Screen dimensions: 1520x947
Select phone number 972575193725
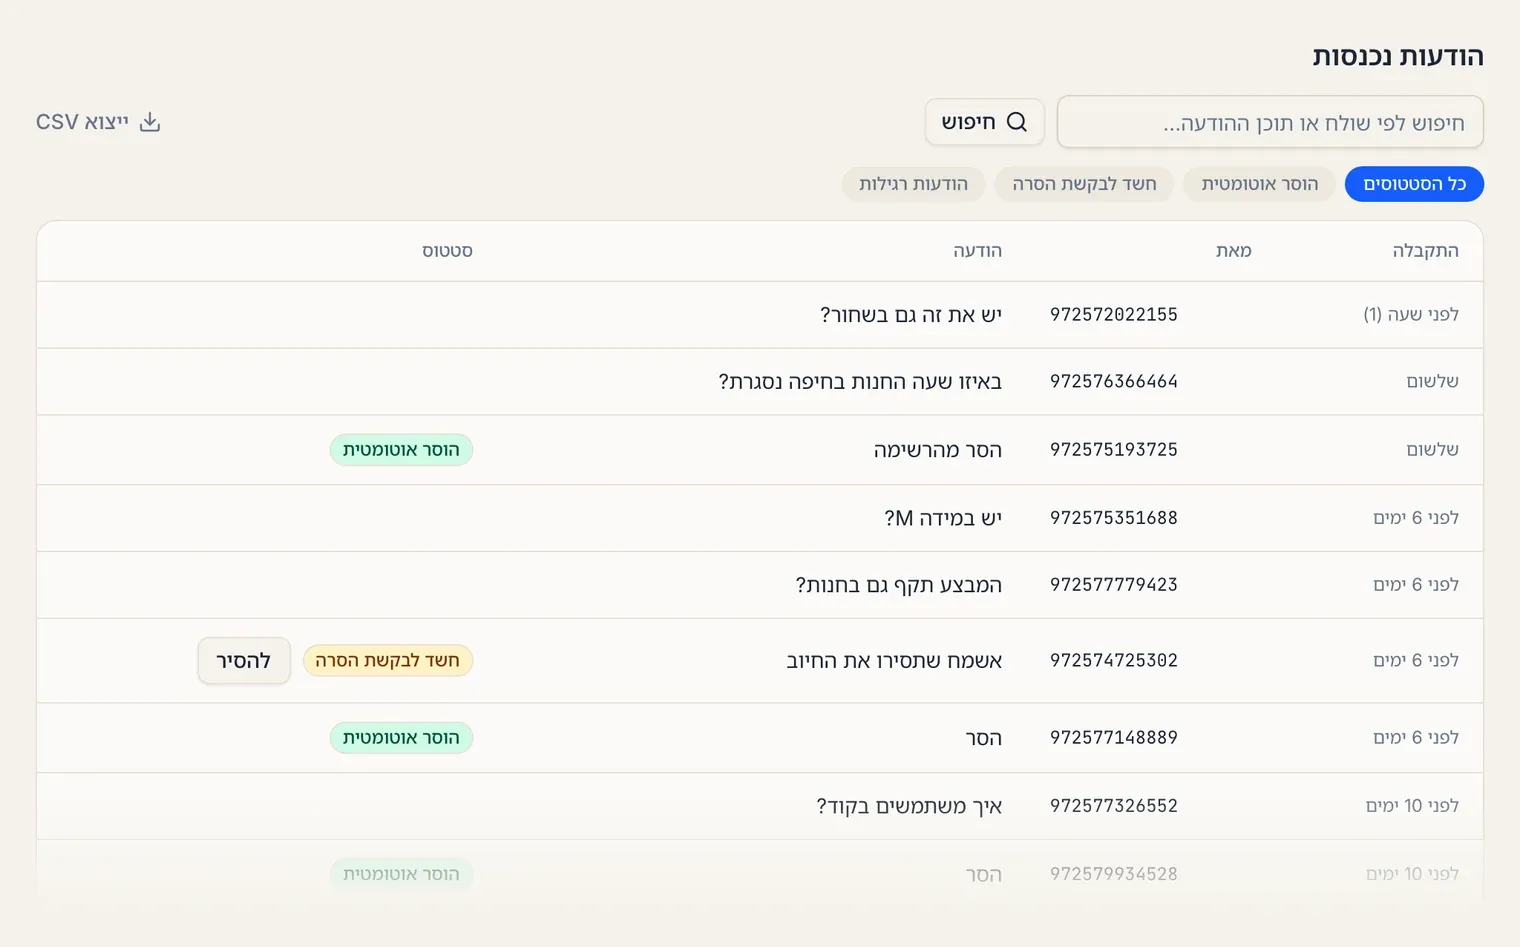tap(1114, 450)
